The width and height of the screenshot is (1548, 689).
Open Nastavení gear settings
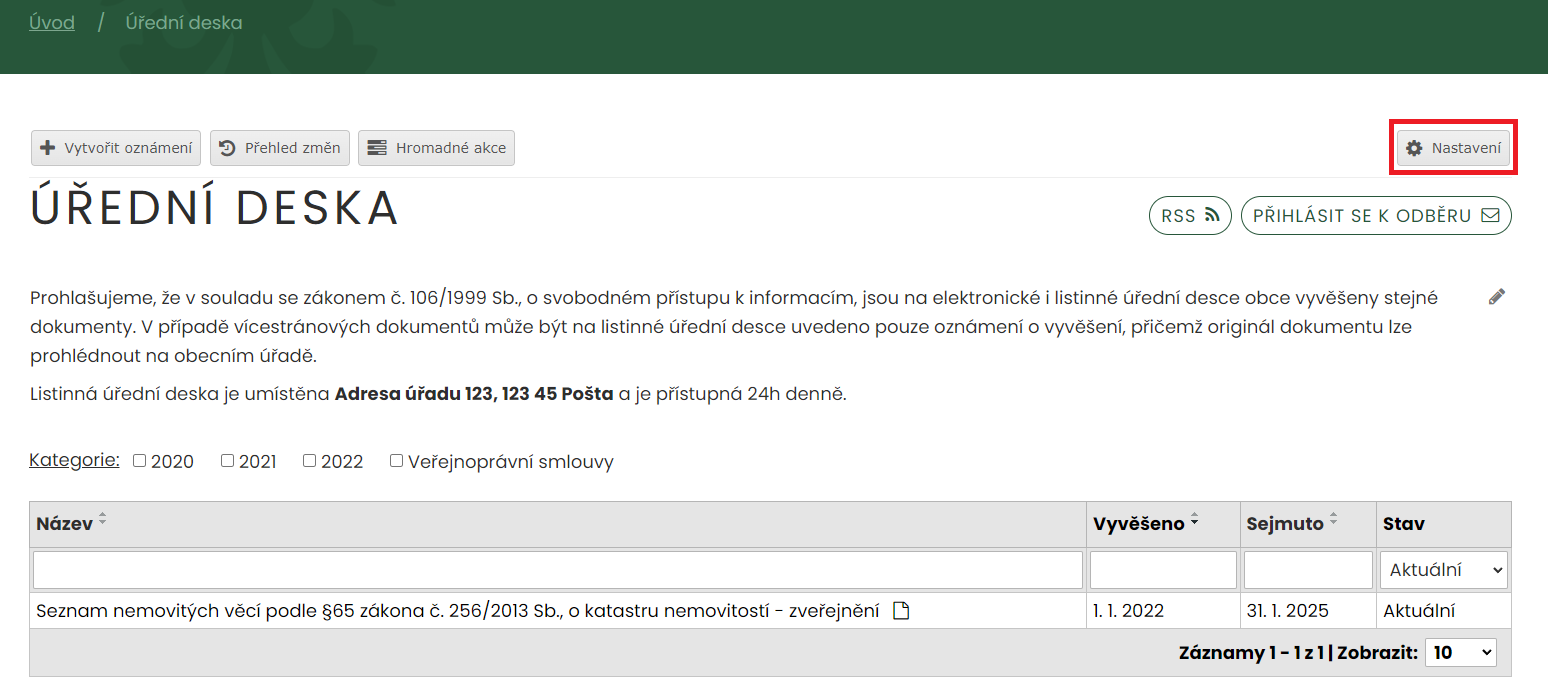(x=1454, y=148)
